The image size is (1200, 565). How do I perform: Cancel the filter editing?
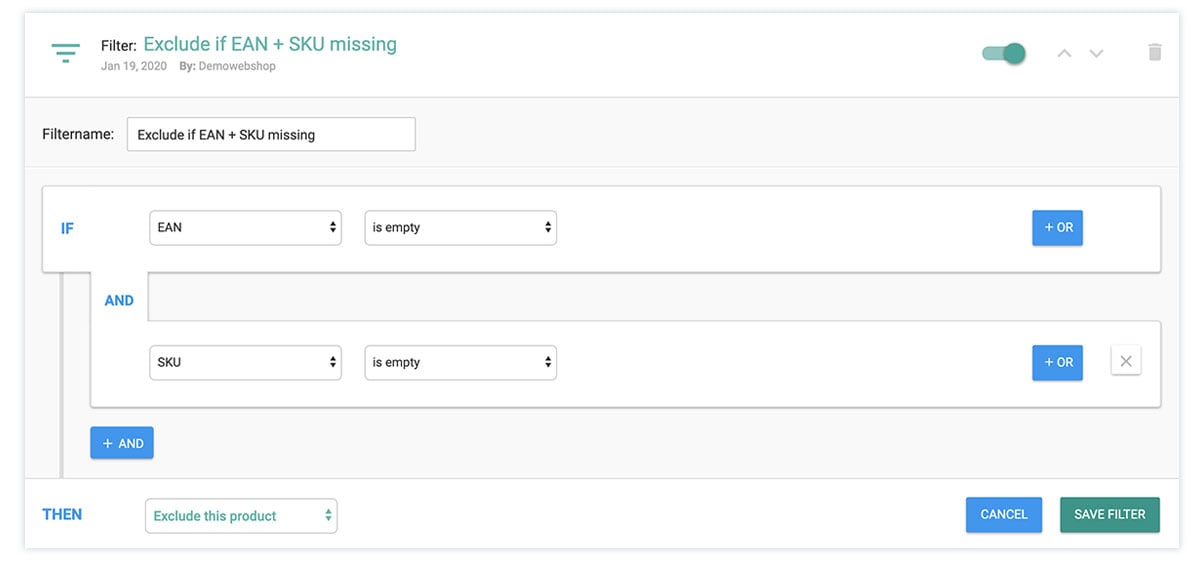1003,514
